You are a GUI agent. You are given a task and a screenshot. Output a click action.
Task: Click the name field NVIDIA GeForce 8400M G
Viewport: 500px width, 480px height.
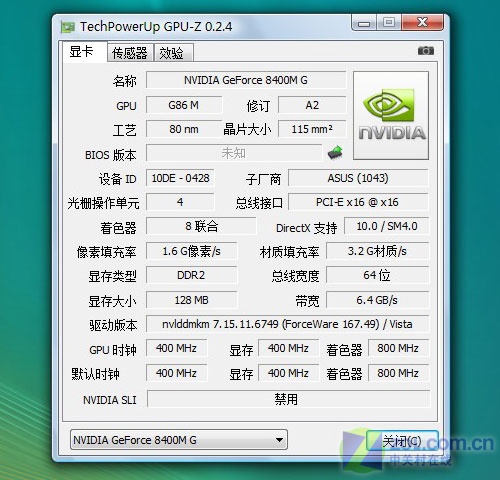tap(246, 80)
